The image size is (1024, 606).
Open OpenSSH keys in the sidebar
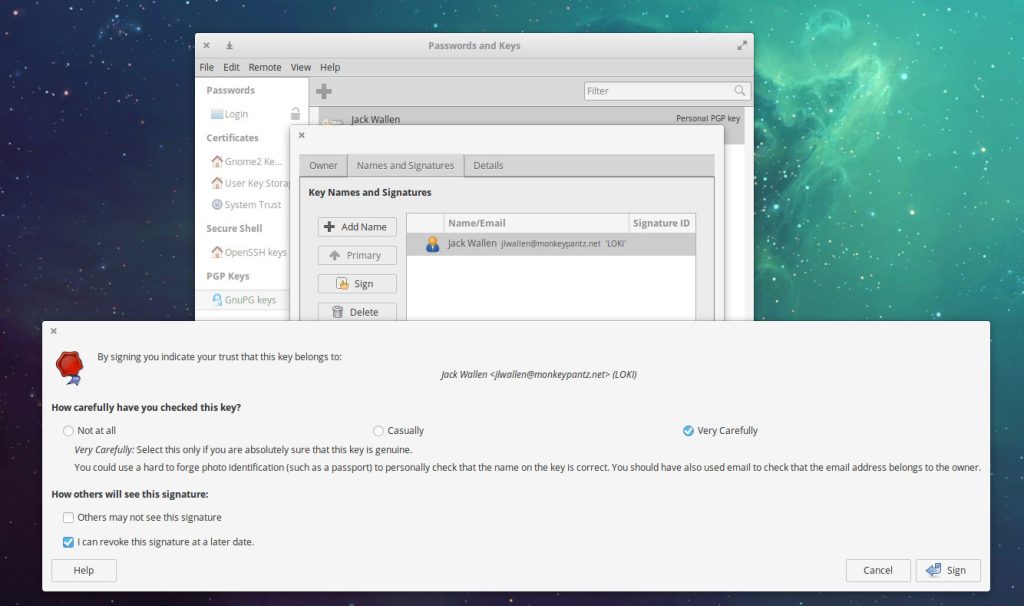pos(254,253)
